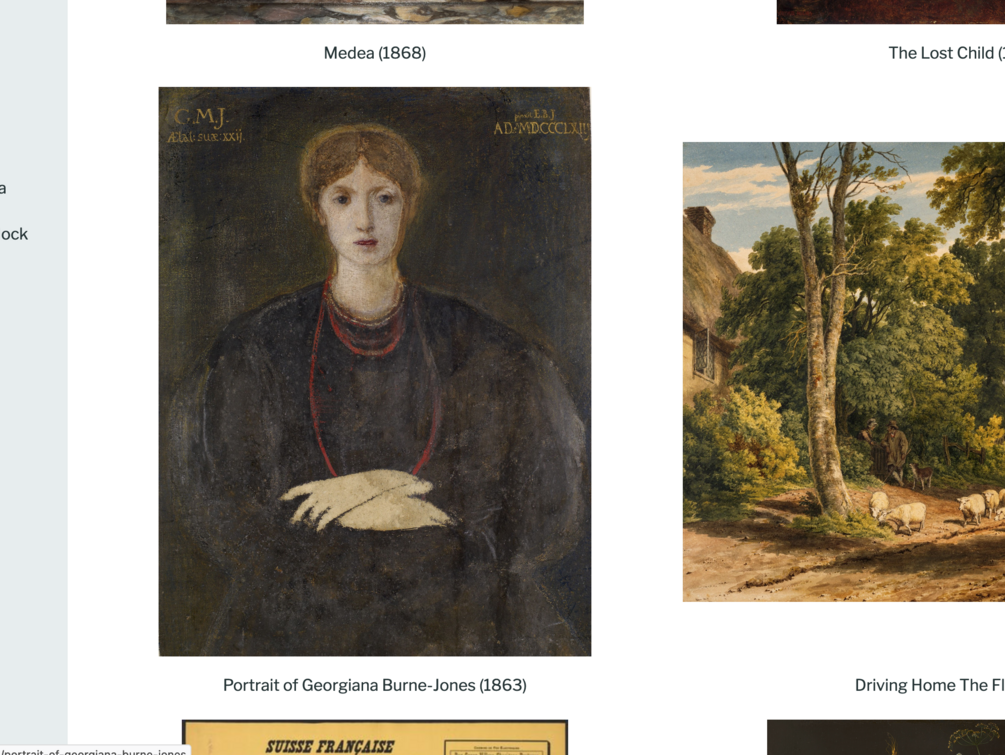
Task: Select the dark painting thumbnail below Driving Home
Action: [886, 737]
